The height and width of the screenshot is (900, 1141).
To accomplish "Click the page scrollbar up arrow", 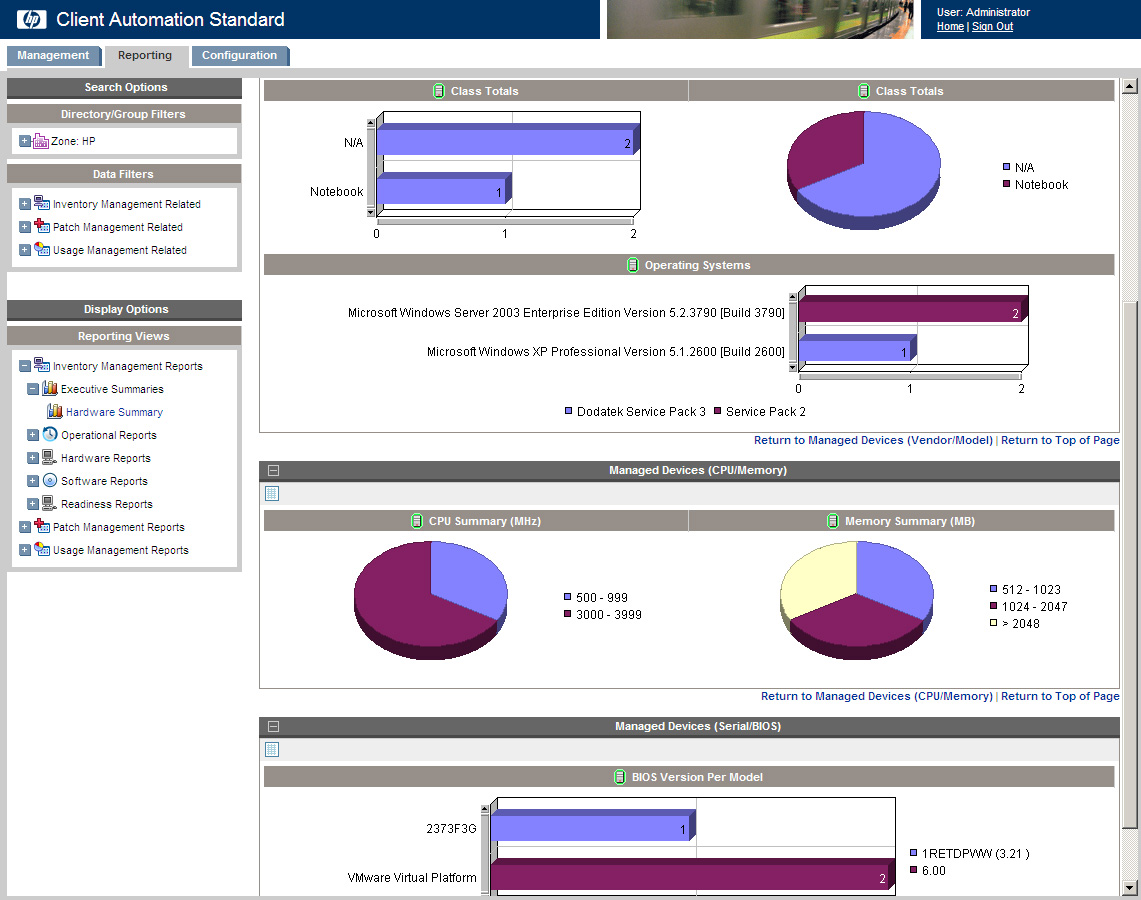I will point(1129,87).
